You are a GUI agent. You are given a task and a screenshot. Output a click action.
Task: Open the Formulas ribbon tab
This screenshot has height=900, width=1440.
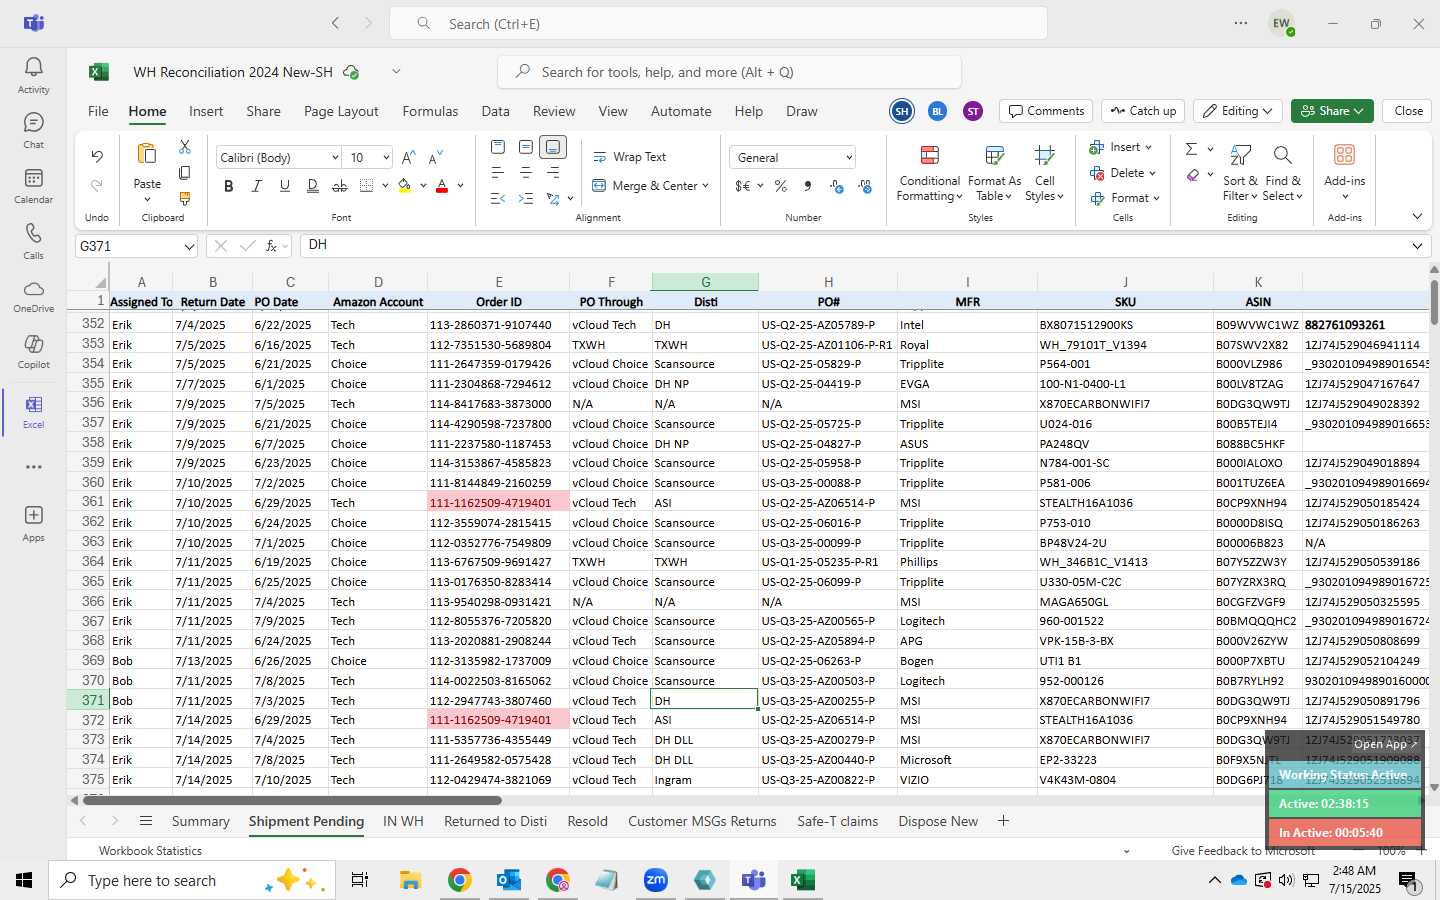click(x=430, y=111)
